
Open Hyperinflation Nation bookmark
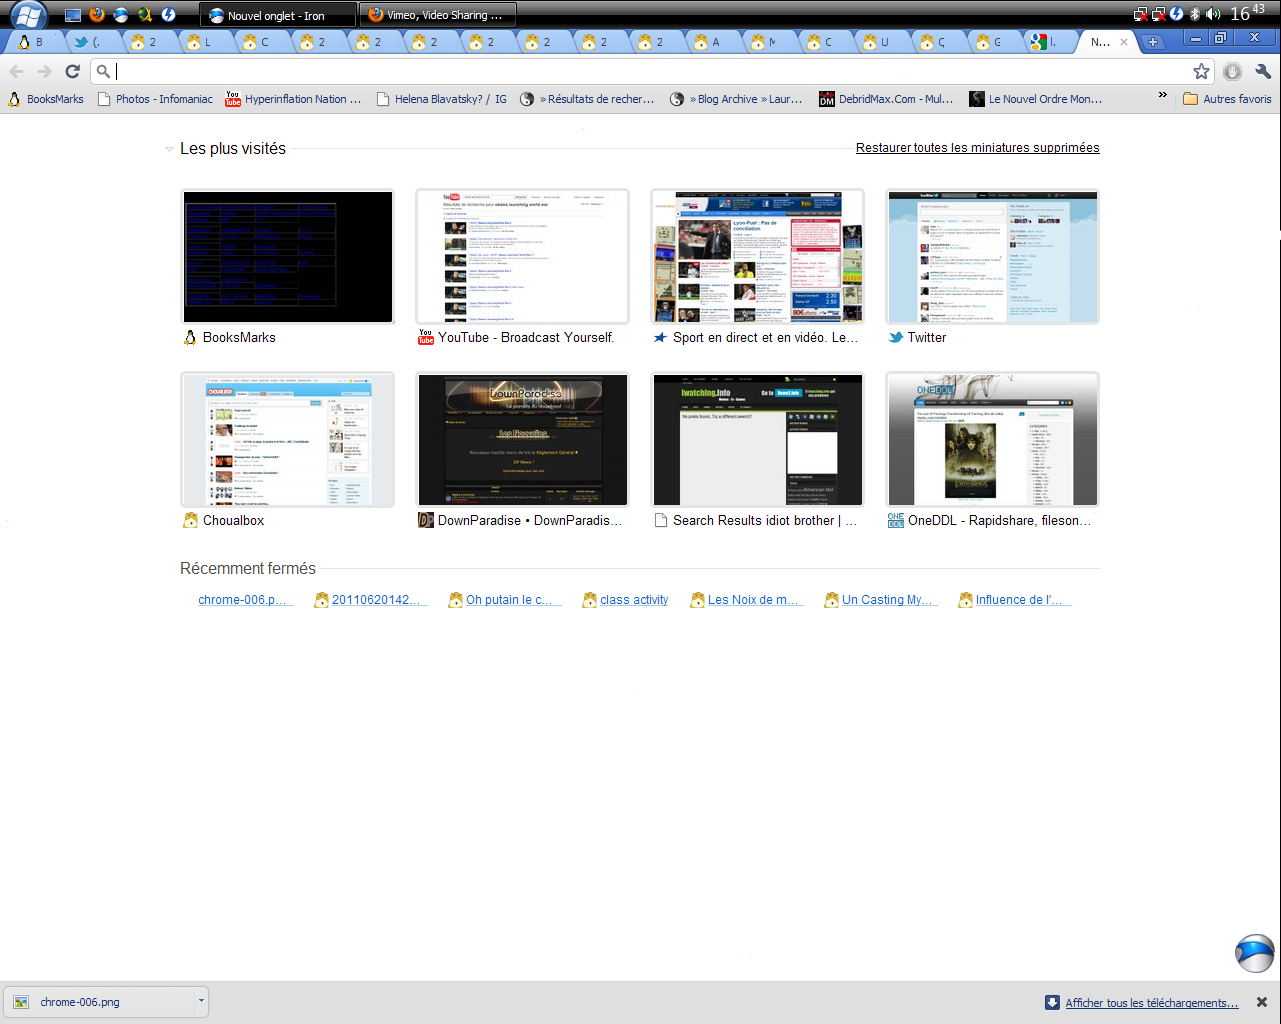tap(293, 99)
